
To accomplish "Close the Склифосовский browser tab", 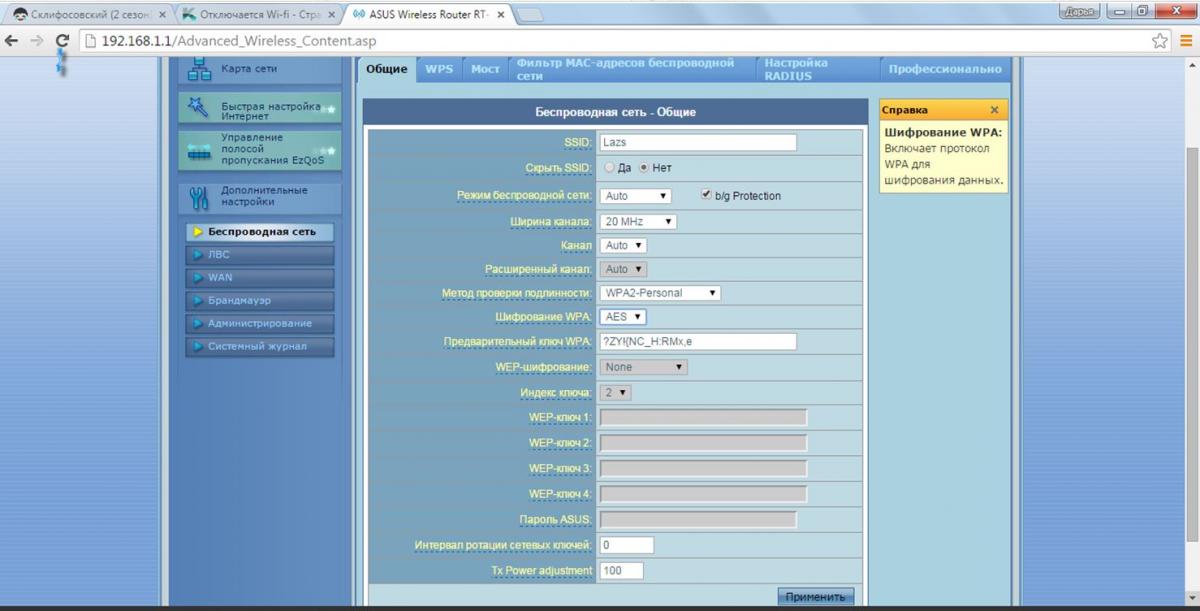I will tap(162, 15).
